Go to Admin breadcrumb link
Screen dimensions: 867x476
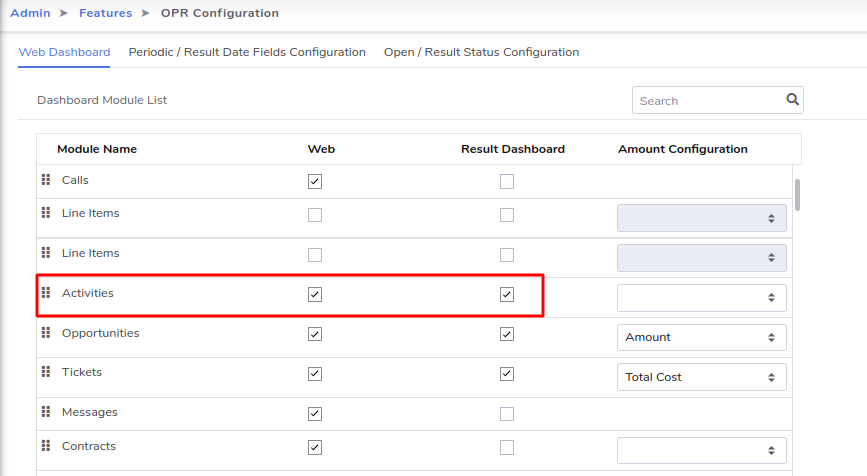coord(30,13)
